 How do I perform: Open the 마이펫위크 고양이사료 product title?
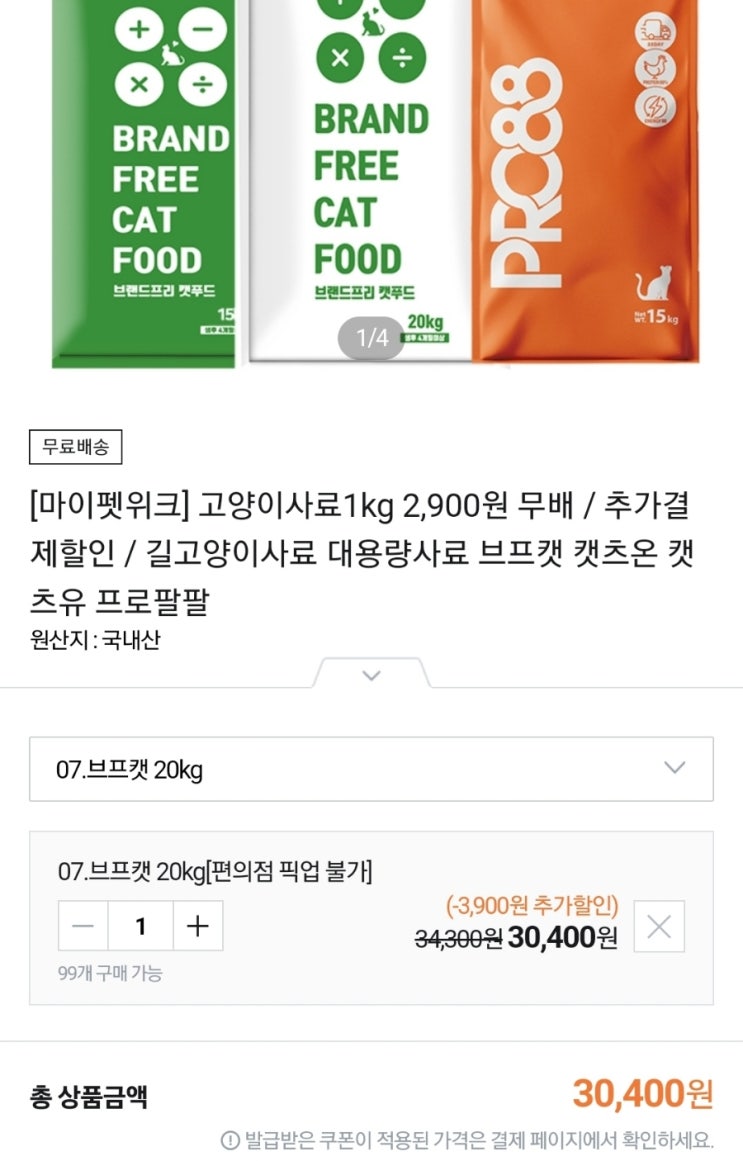click(360, 554)
